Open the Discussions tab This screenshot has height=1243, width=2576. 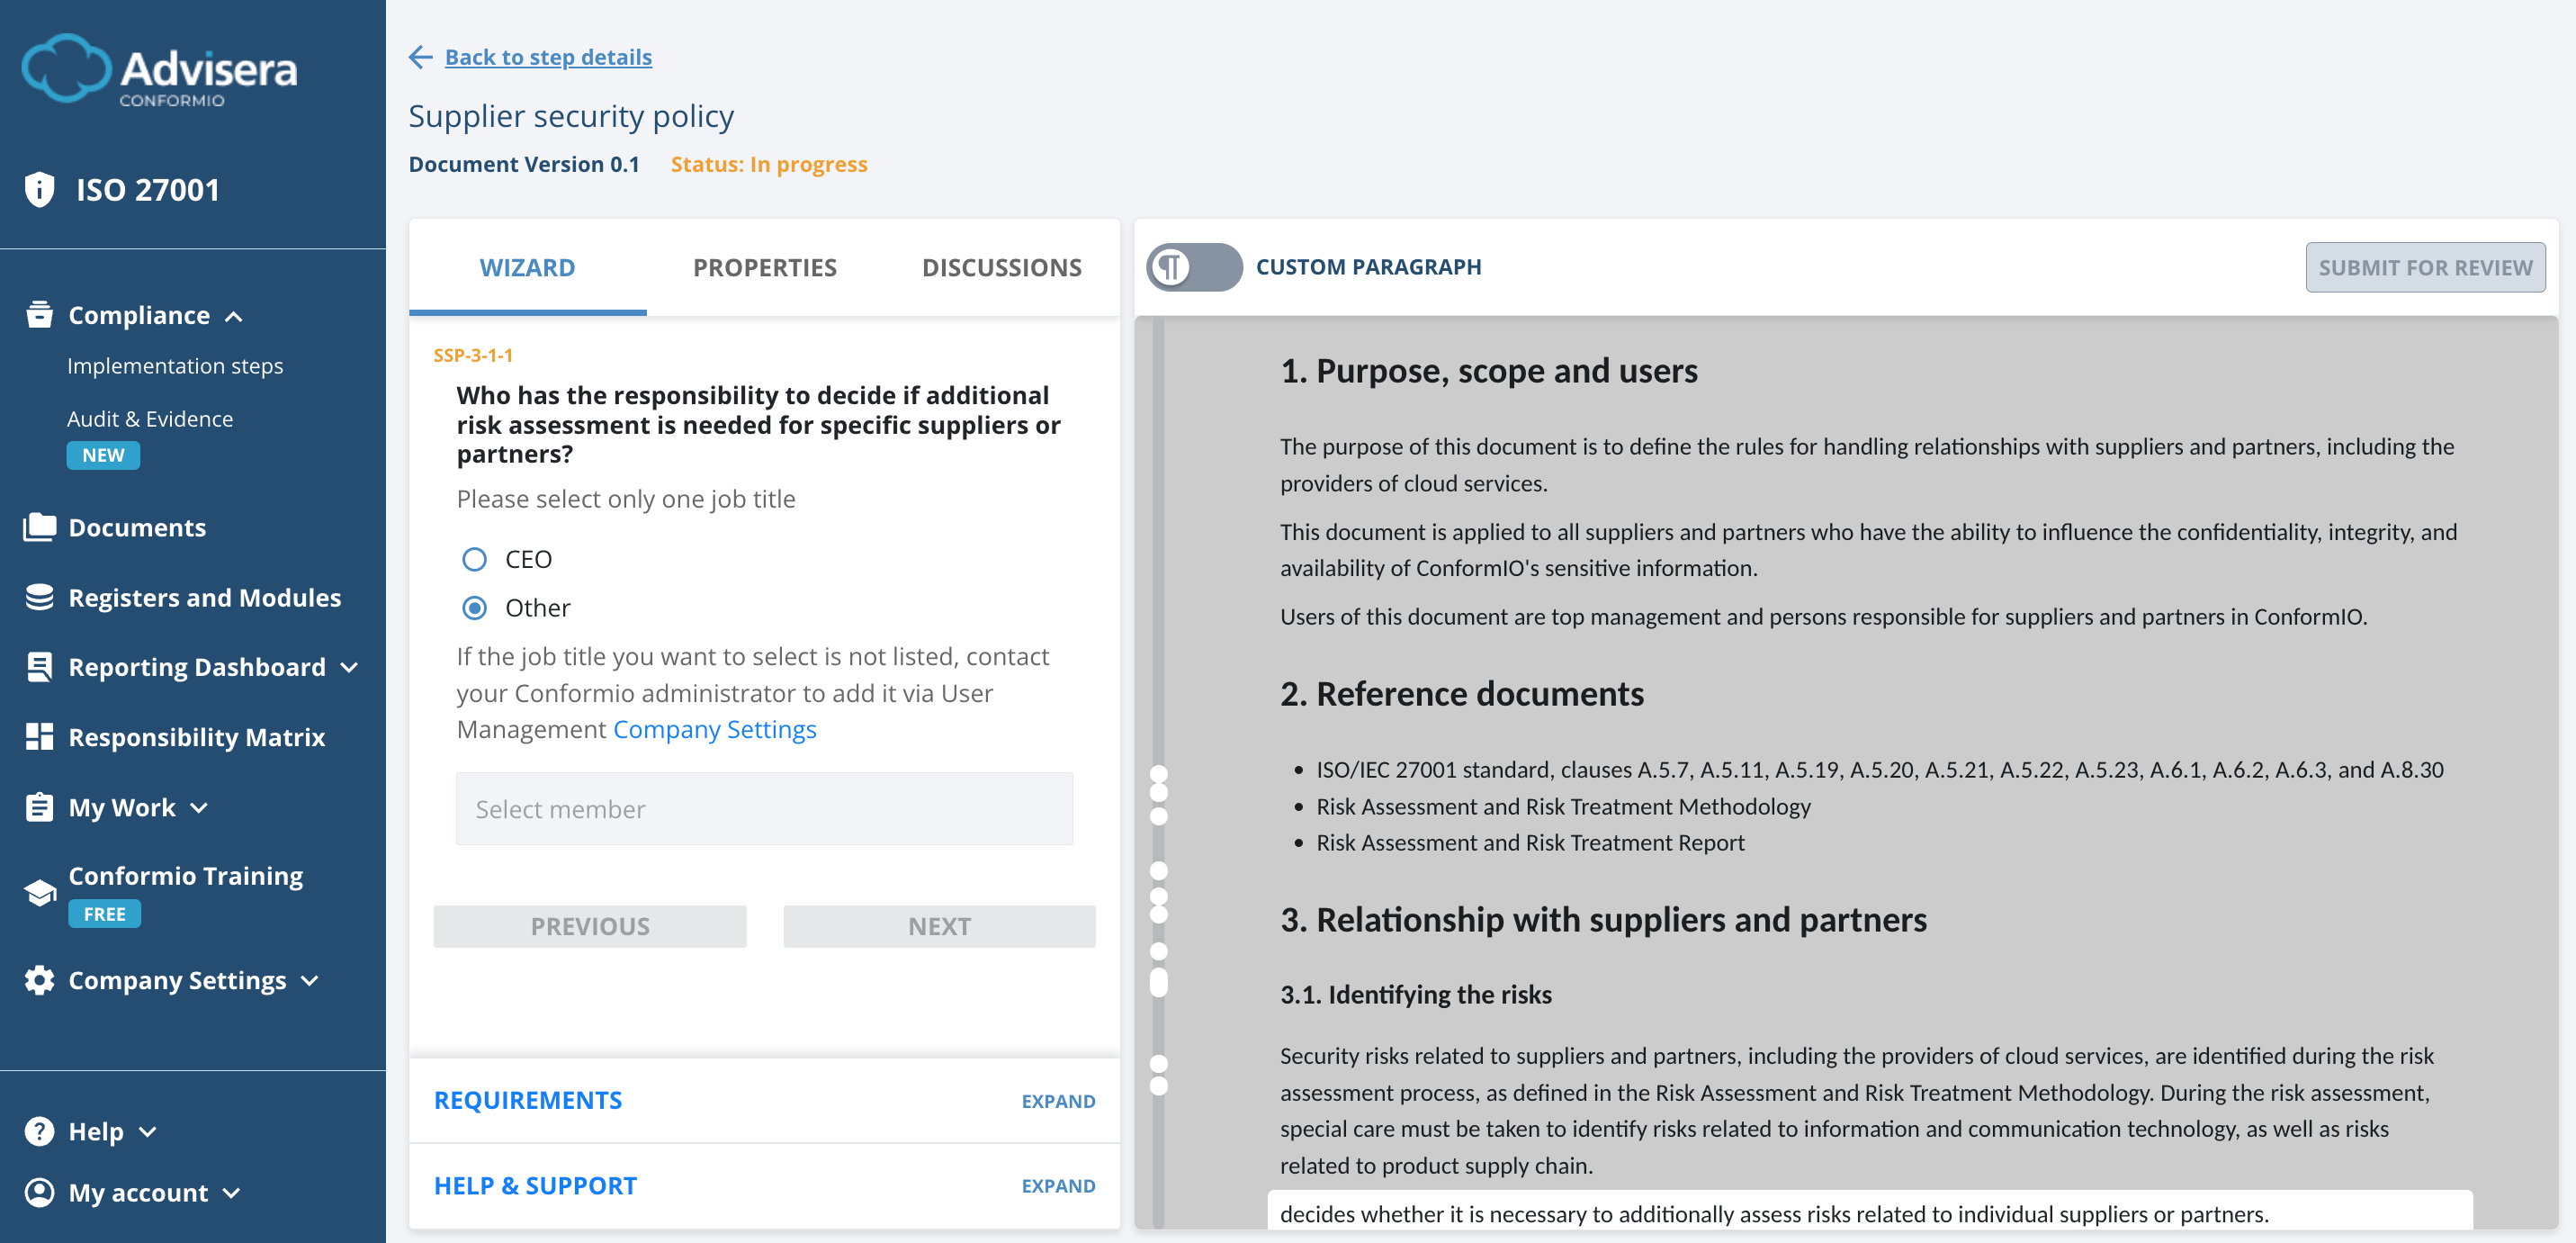pyautogui.click(x=1001, y=267)
